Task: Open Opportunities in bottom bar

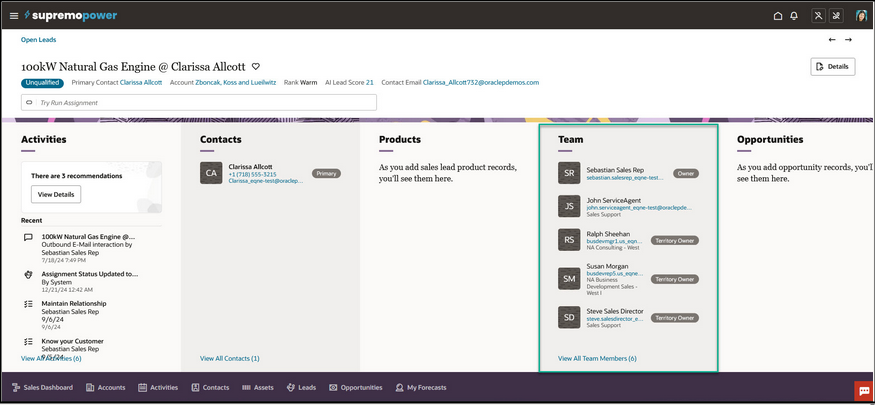Action: (356, 387)
